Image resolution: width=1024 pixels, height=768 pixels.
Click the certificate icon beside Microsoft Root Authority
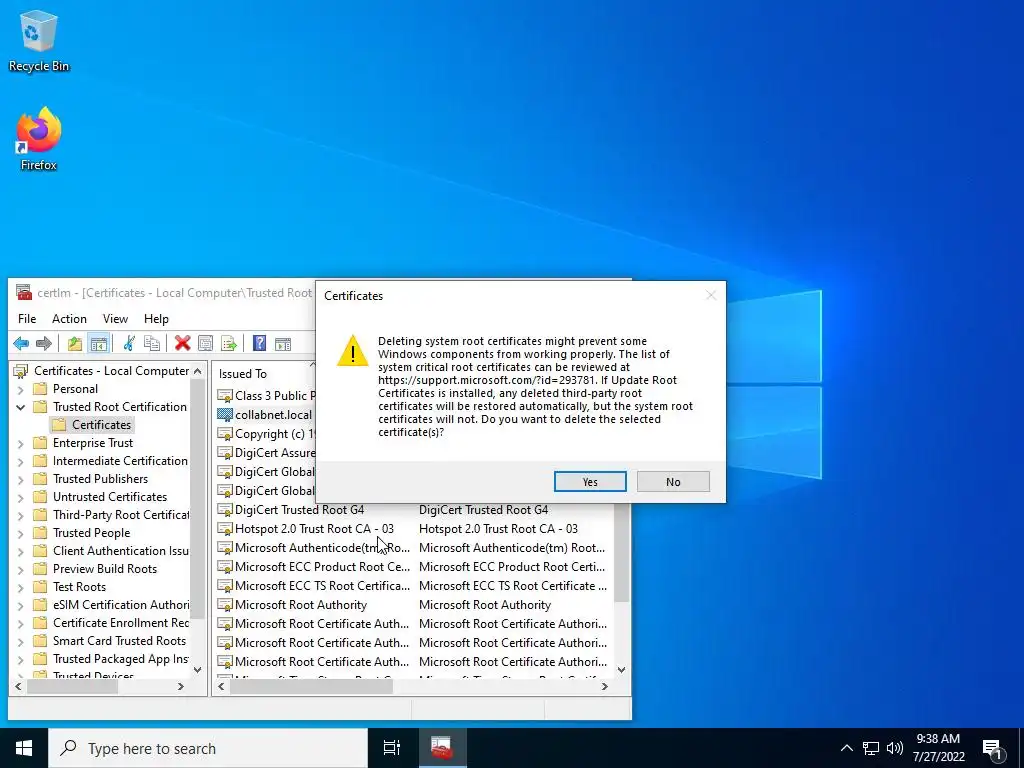coord(225,605)
